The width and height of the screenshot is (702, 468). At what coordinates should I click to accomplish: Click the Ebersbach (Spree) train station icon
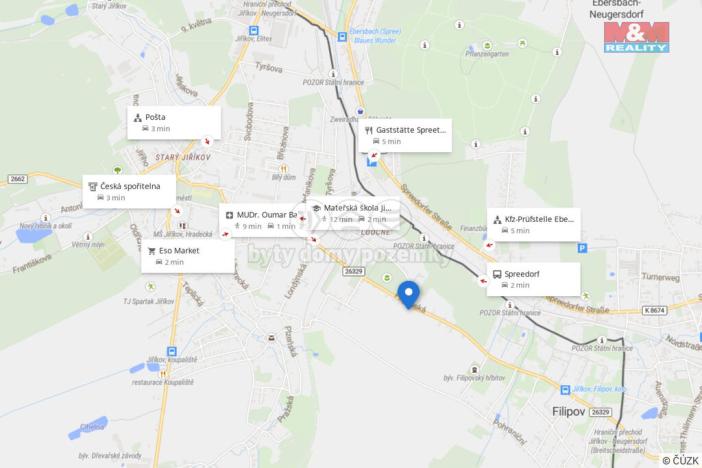click(342, 37)
